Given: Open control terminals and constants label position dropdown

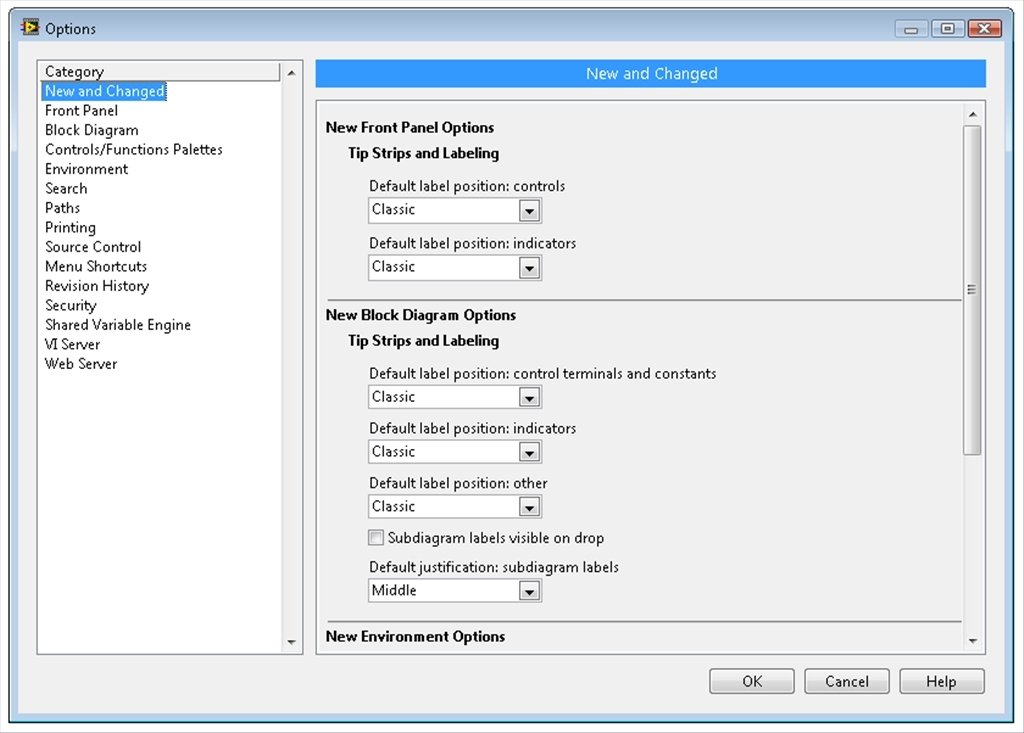Looking at the screenshot, I should (x=455, y=397).
